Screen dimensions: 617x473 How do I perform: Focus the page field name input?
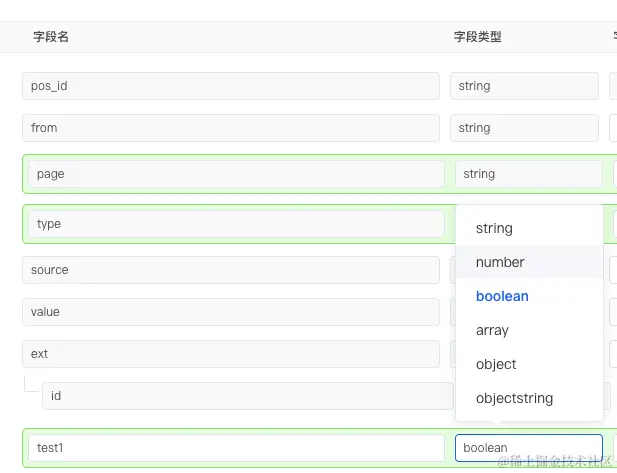236,174
